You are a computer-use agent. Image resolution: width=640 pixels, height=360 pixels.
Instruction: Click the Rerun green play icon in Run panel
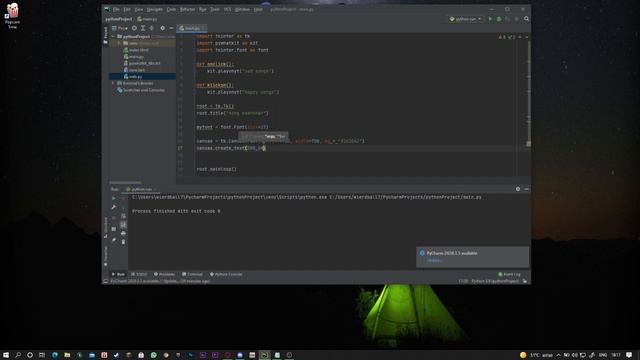pos(113,198)
